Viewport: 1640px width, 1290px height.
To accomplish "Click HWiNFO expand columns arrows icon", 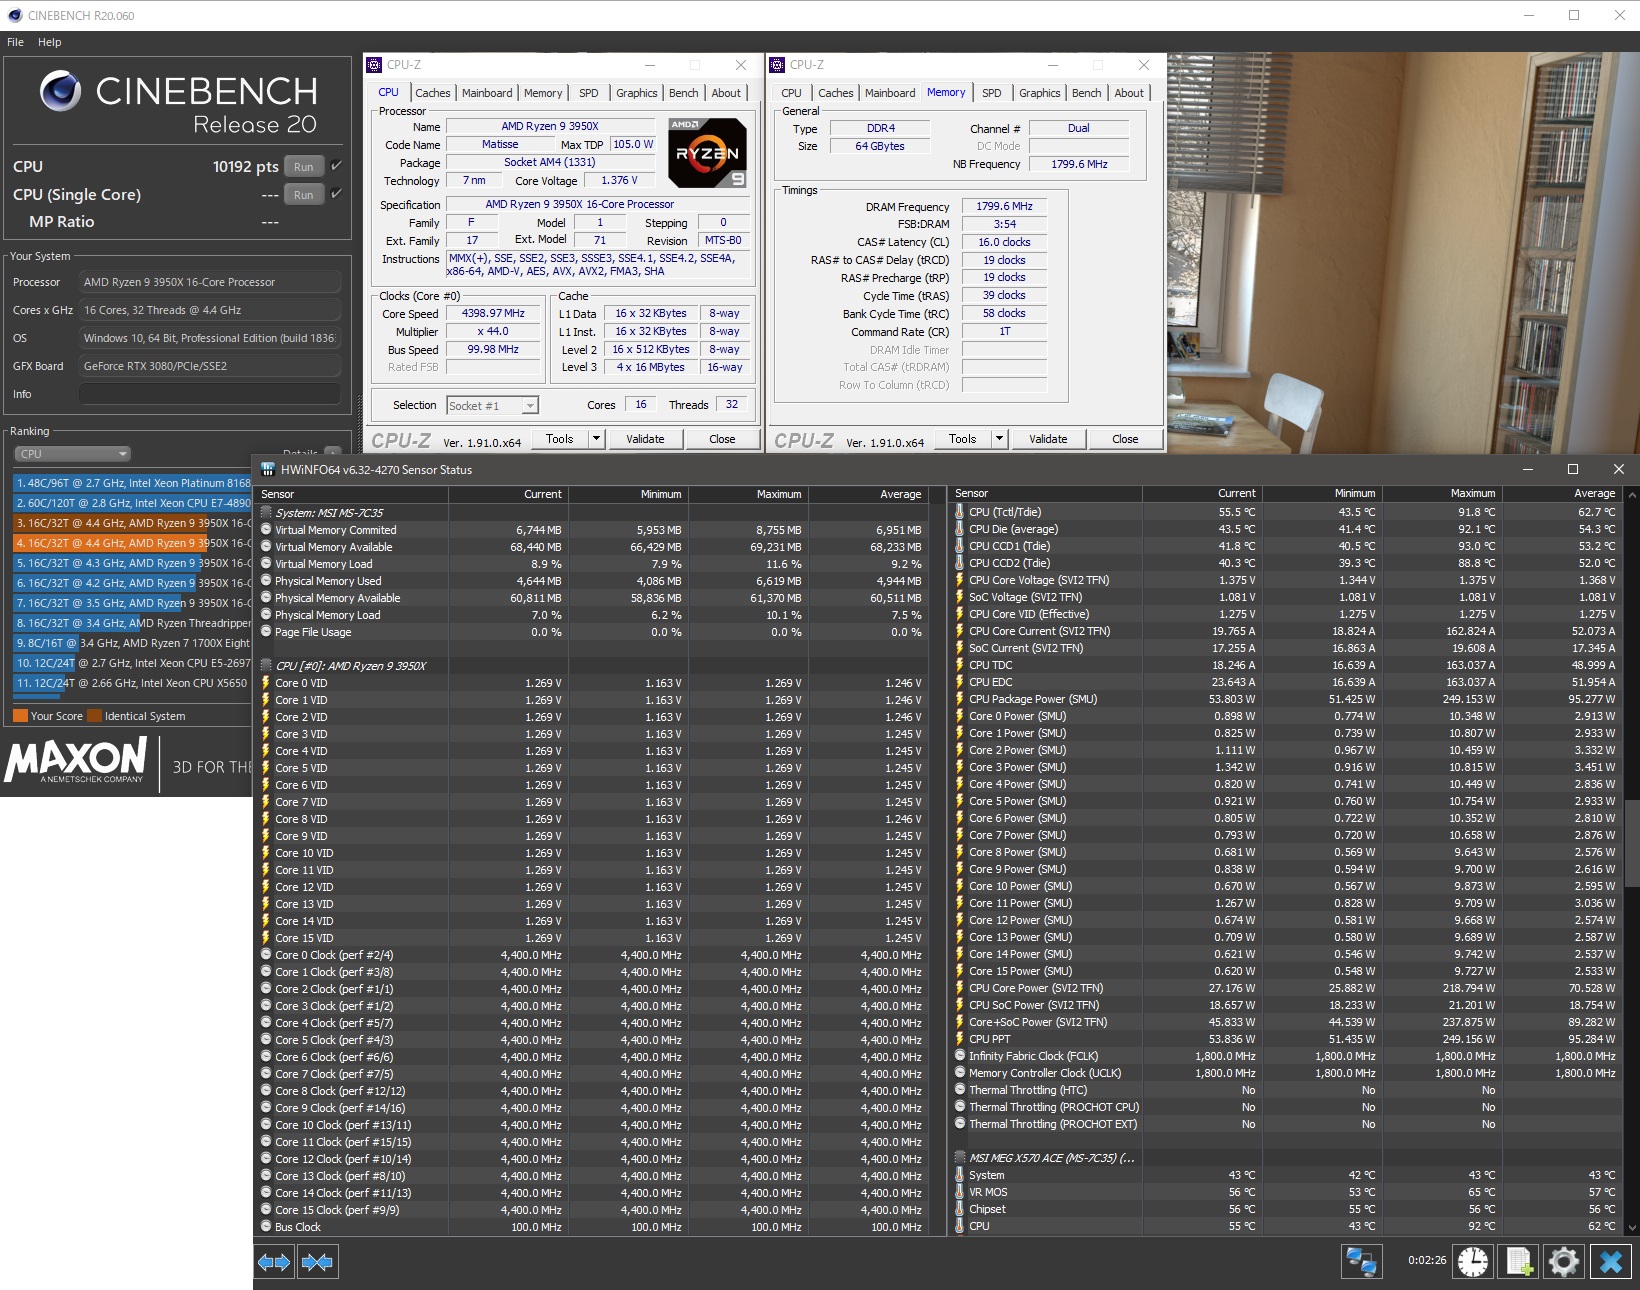I will click(x=274, y=1262).
